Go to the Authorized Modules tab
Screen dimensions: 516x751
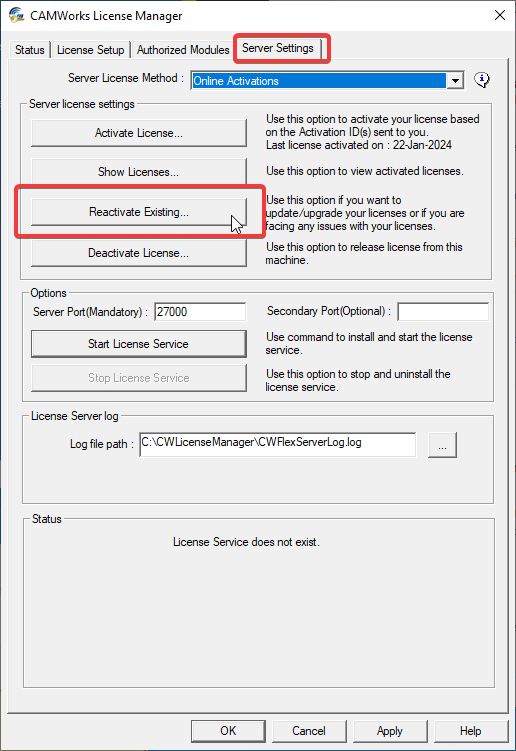click(183, 50)
